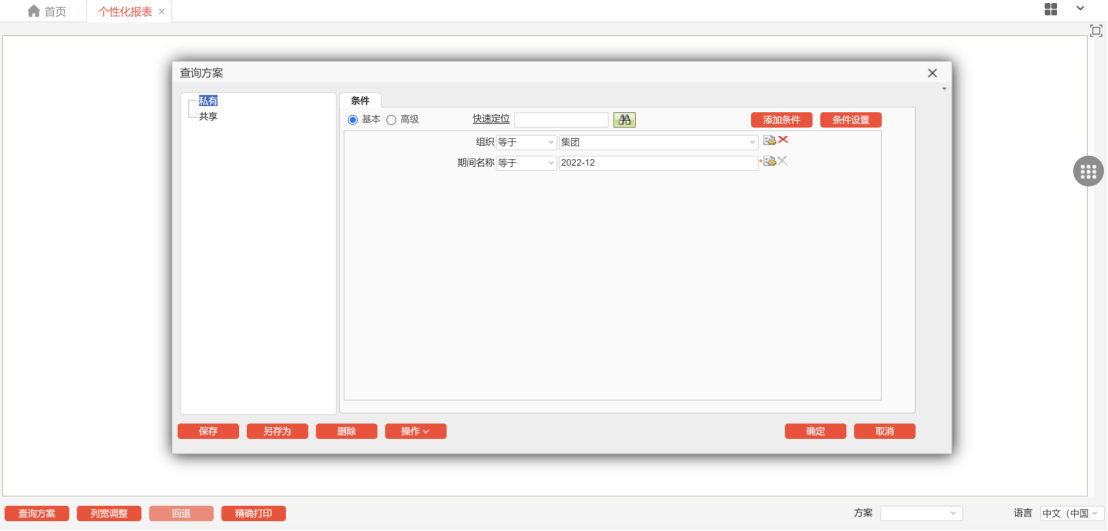Viewport: 1108px width, 531px height.
Task: Click the 取消 button
Action: [x=885, y=431]
